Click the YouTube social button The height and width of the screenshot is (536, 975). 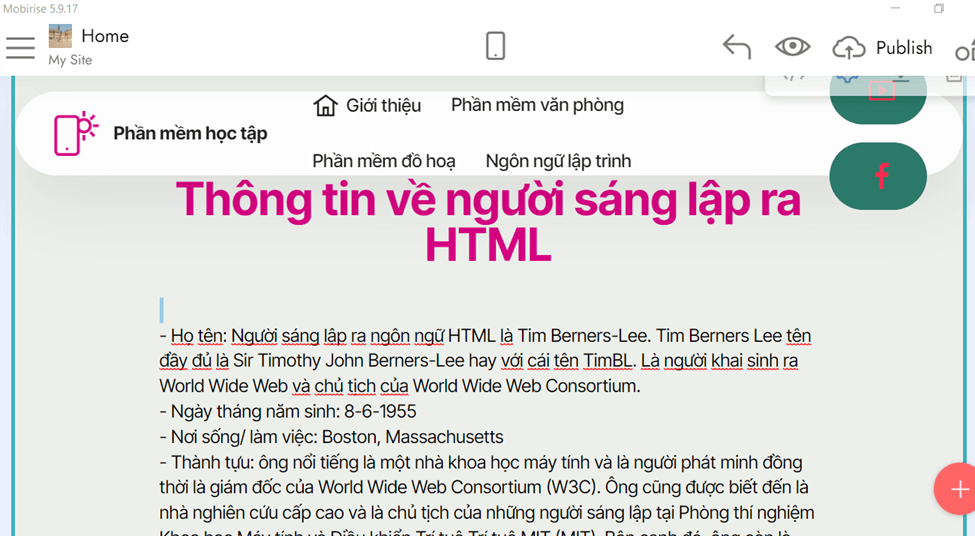(880, 92)
